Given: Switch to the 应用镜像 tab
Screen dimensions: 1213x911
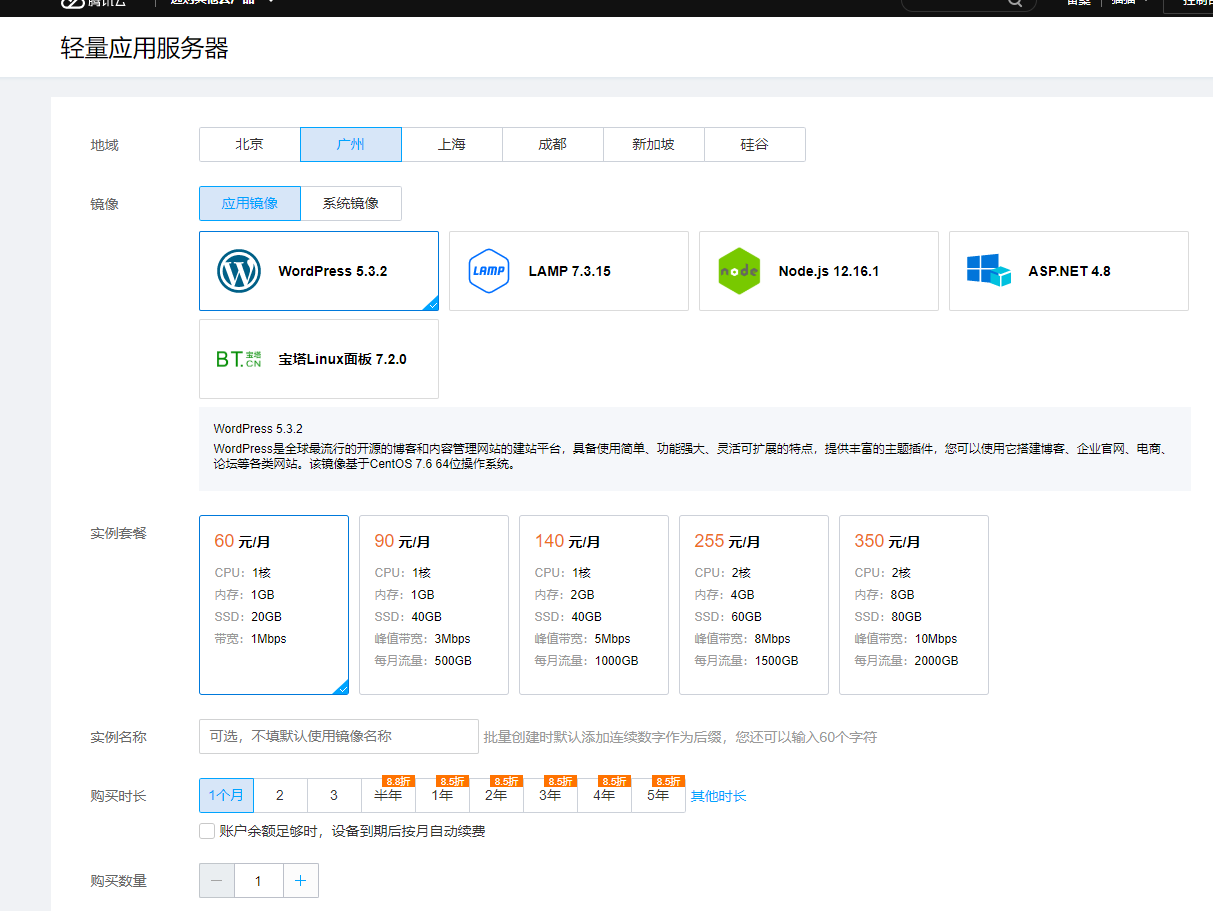Looking at the screenshot, I should [x=250, y=203].
